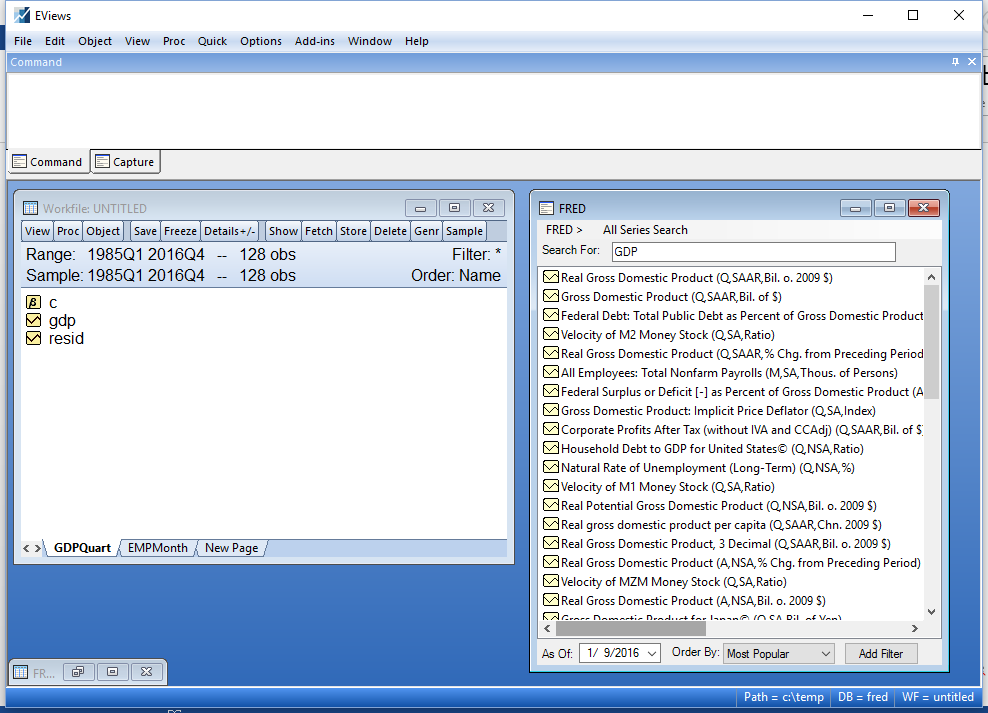The height and width of the screenshot is (713, 988).
Task: Expand the Order By Most Popular dropdown
Action: (825, 654)
